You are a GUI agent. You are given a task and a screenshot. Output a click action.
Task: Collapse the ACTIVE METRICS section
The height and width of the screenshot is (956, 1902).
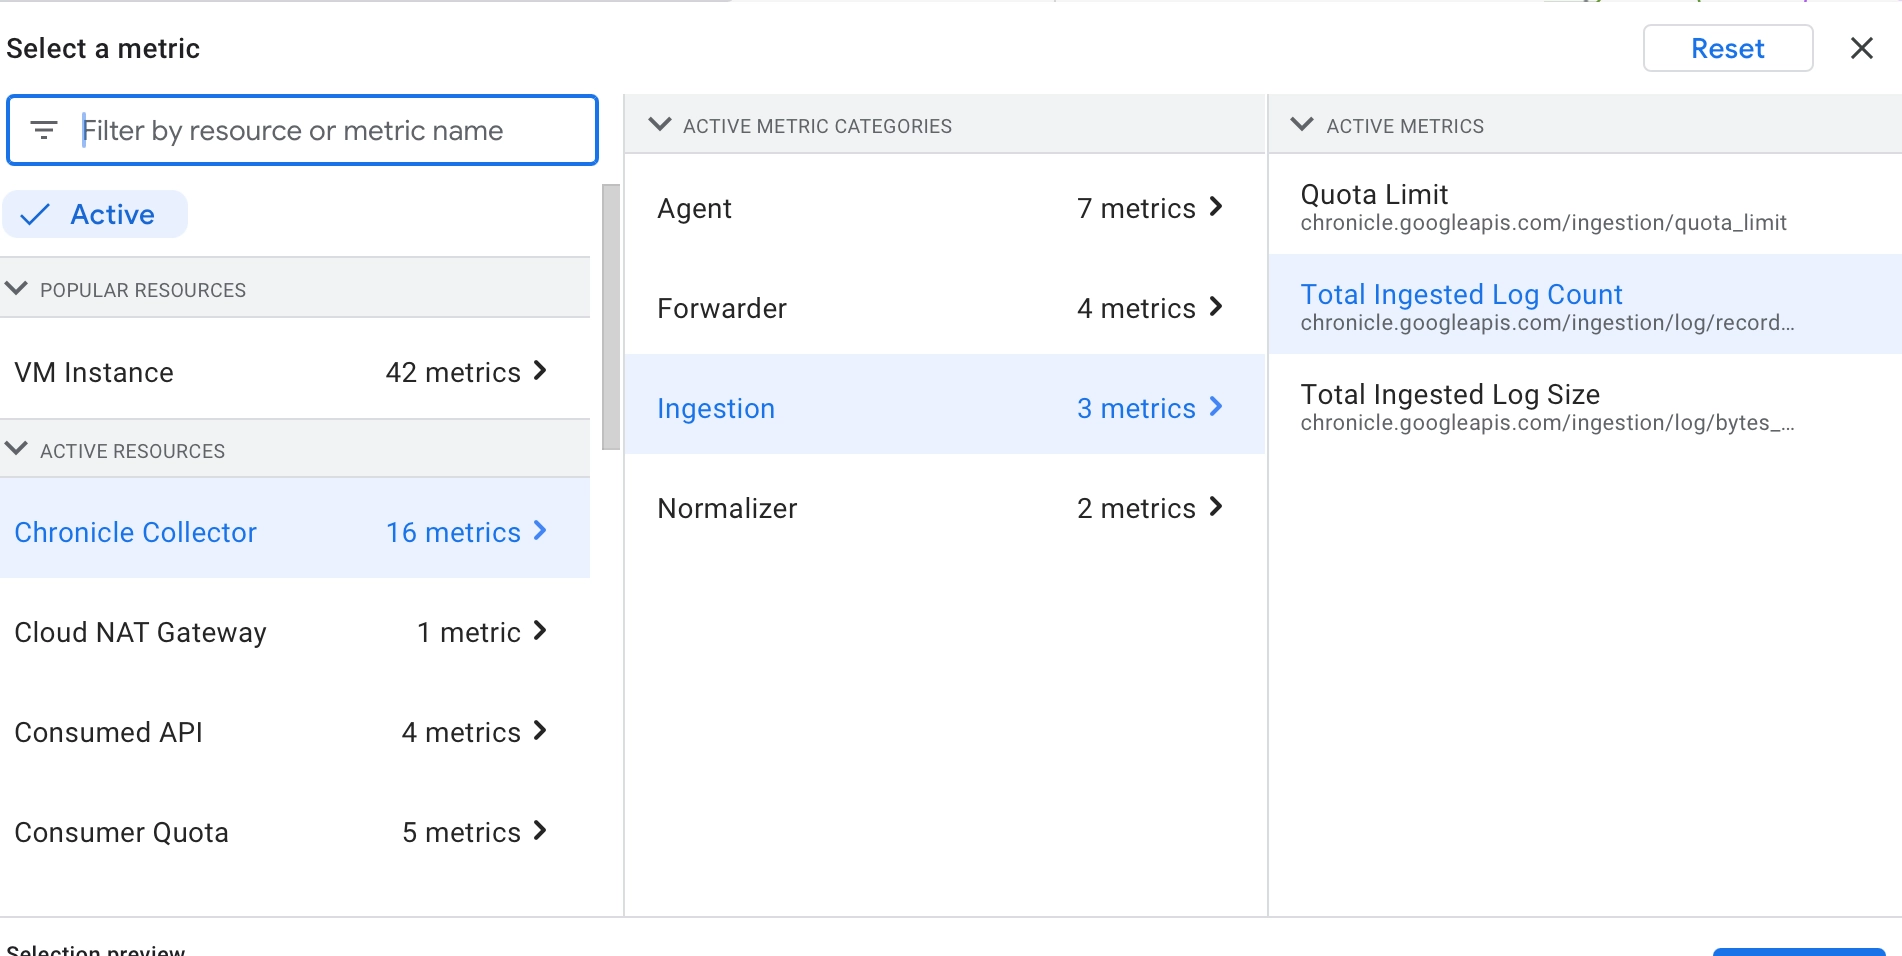[1302, 125]
